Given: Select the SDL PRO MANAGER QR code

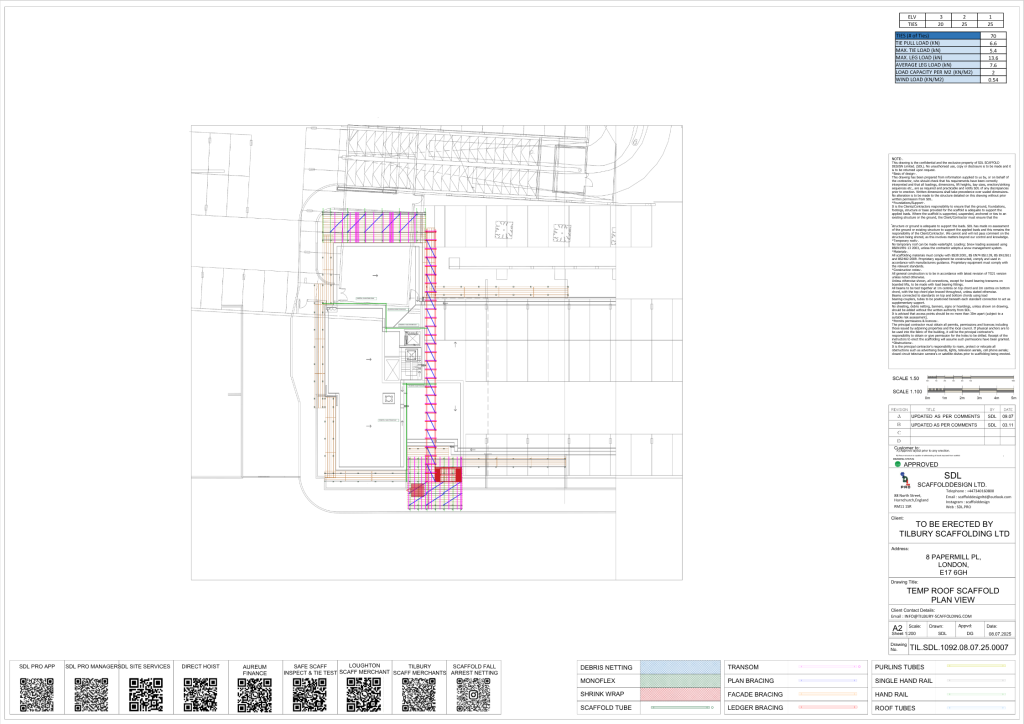Looking at the screenshot, I should (x=91, y=695).
